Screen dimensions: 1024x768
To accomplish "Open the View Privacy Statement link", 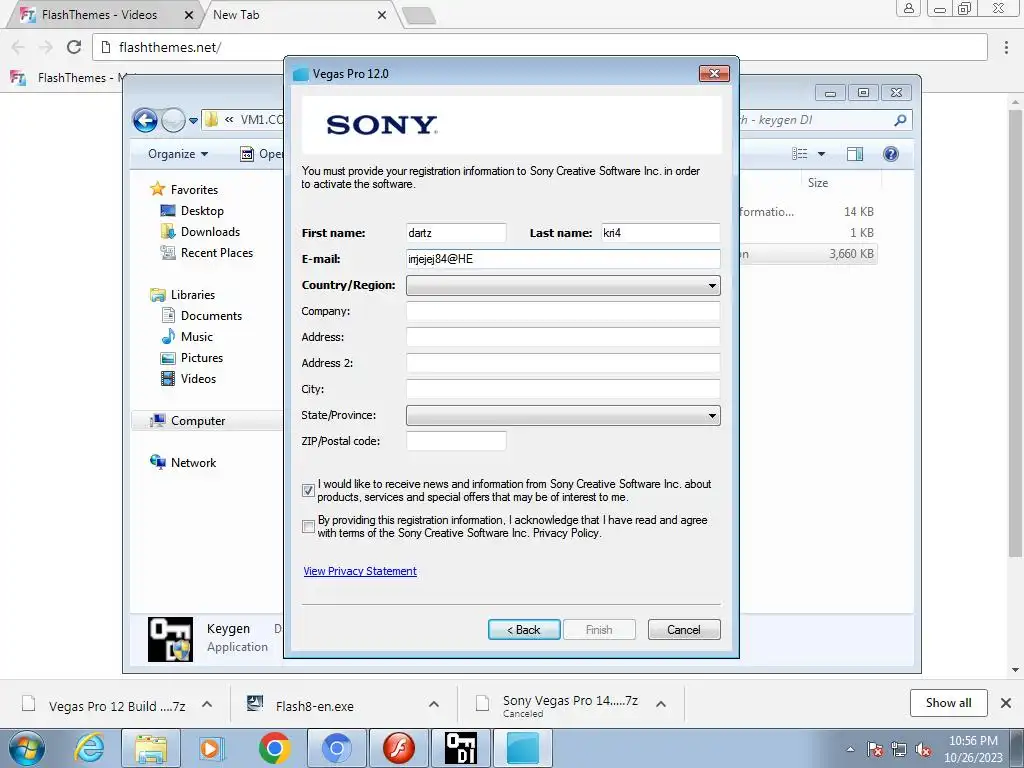I will point(360,571).
